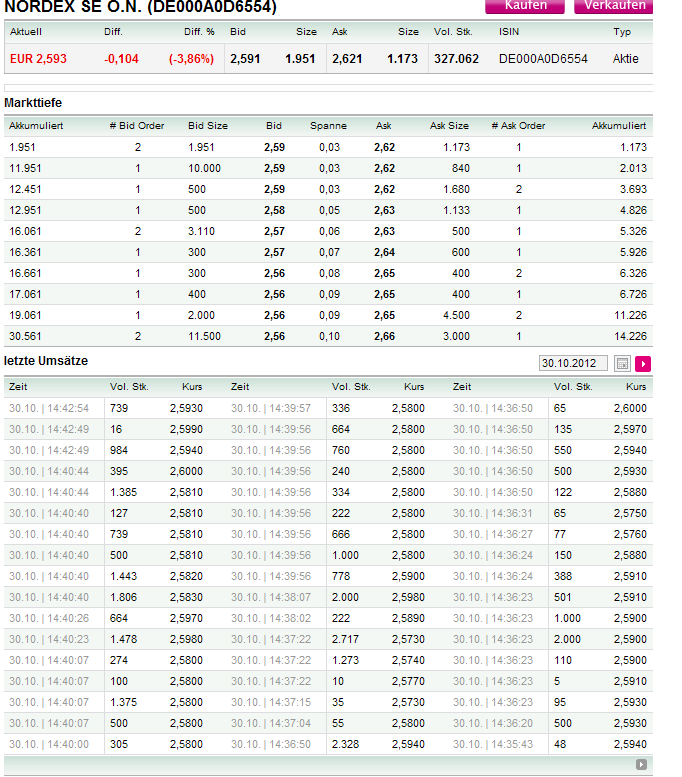Image resolution: width=682 pixels, height=777 pixels.
Task: Click the Bid Size cell 3.110
Action: (x=201, y=231)
